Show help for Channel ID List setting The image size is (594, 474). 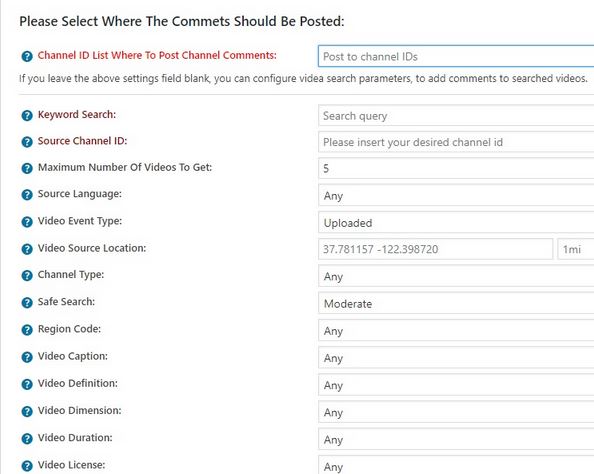coord(27,56)
